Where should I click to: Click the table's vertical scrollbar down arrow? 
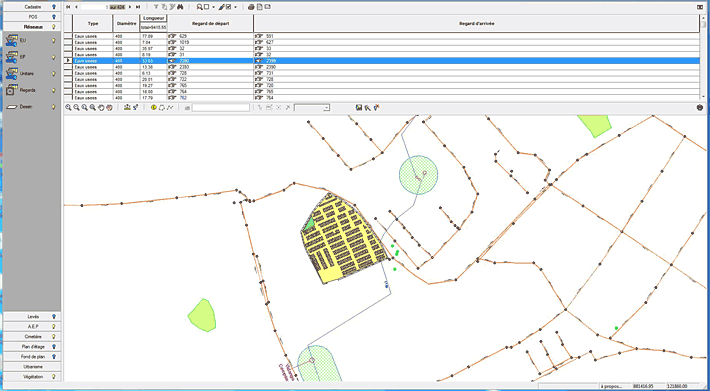click(x=703, y=96)
